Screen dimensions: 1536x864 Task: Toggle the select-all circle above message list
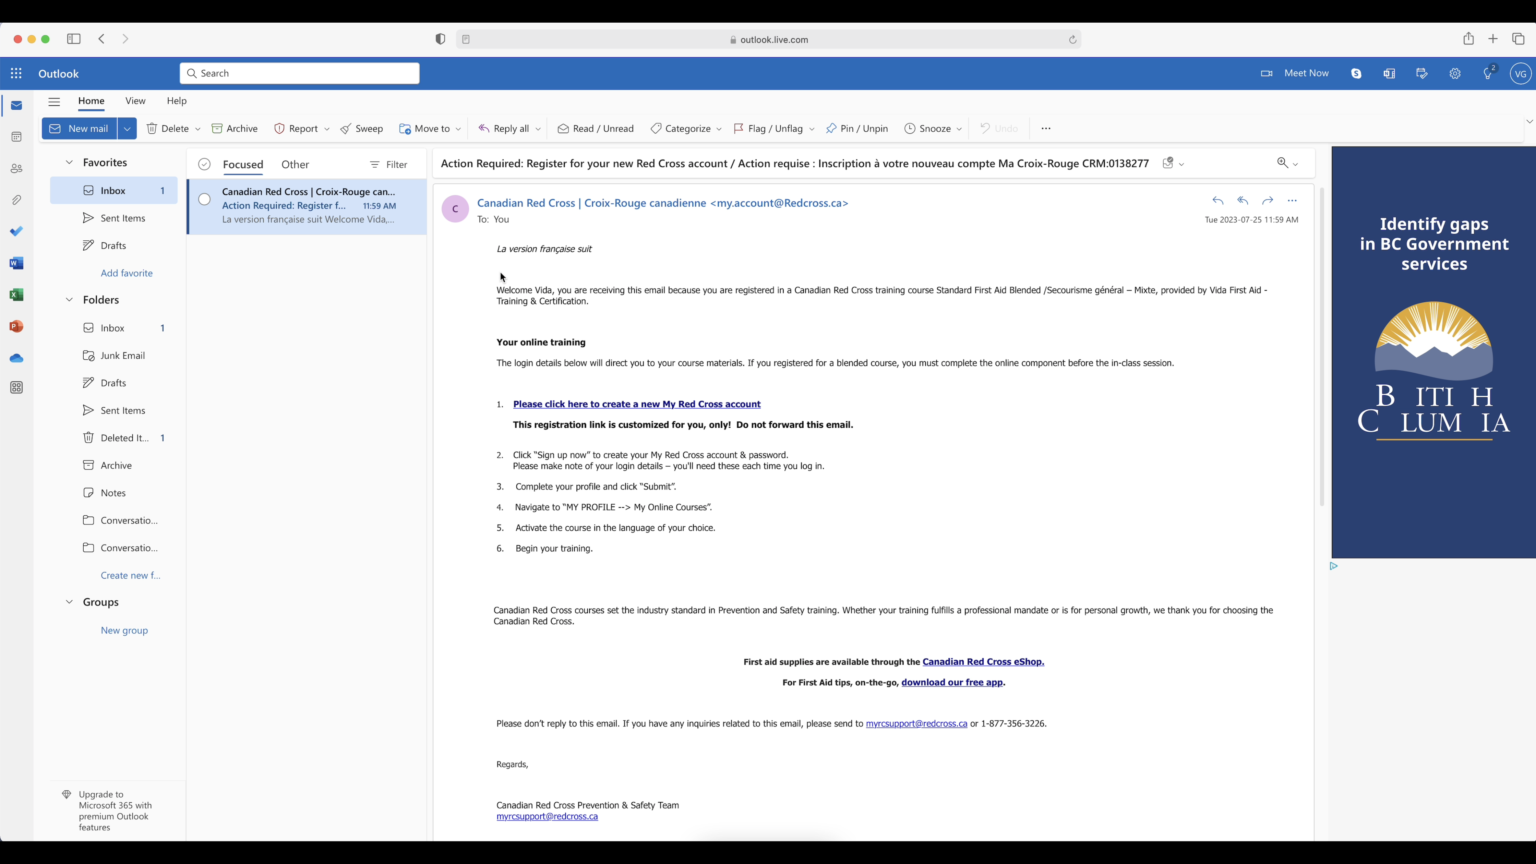204,164
